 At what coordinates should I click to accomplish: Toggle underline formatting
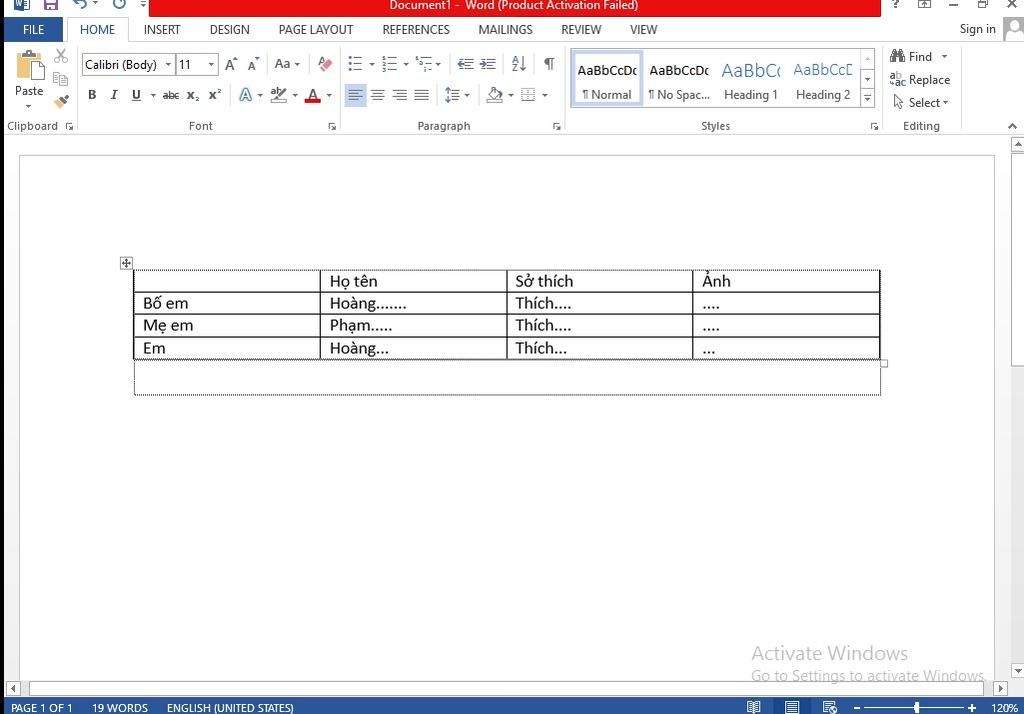[x=136, y=95]
